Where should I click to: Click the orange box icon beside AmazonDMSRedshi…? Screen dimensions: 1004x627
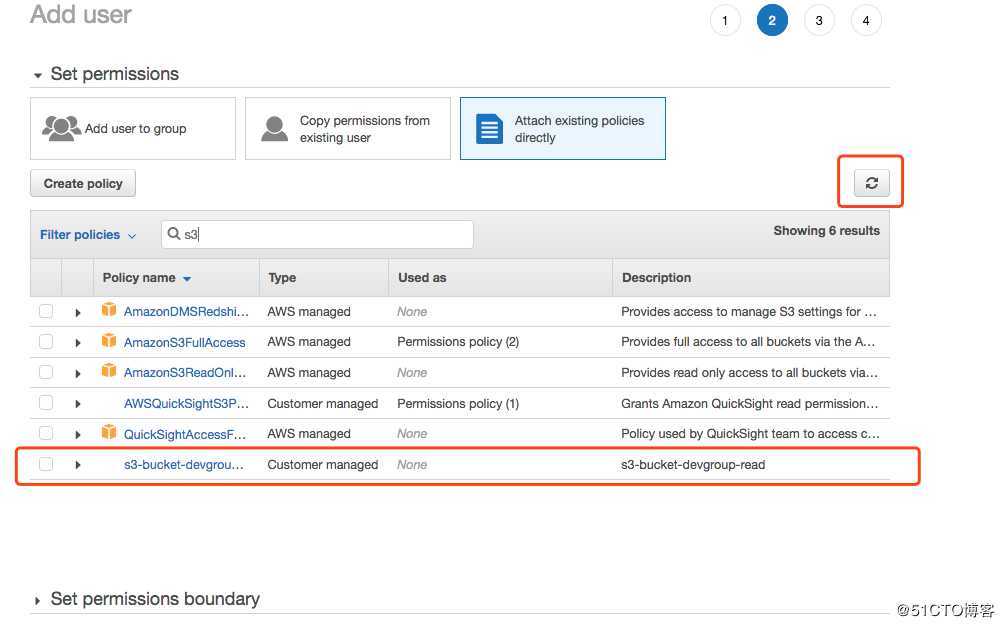click(109, 310)
